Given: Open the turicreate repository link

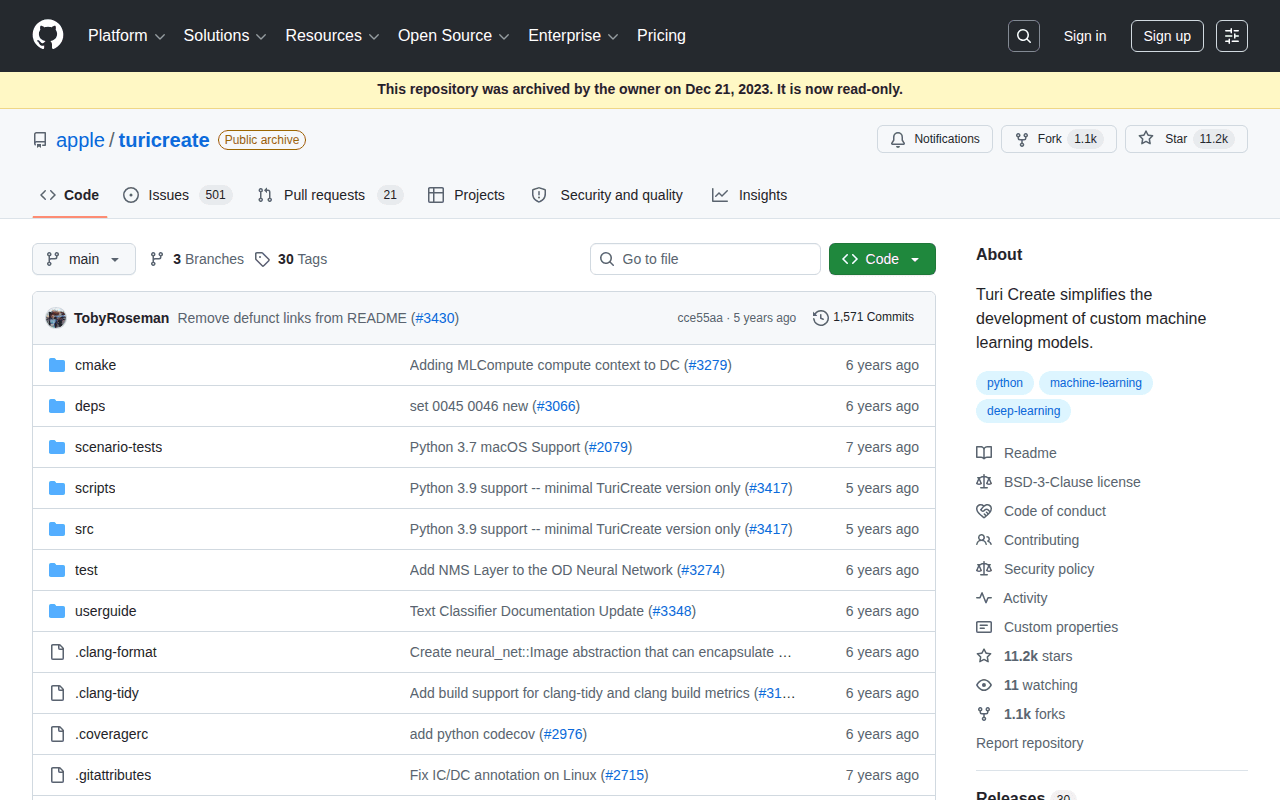Looking at the screenshot, I should [164, 140].
